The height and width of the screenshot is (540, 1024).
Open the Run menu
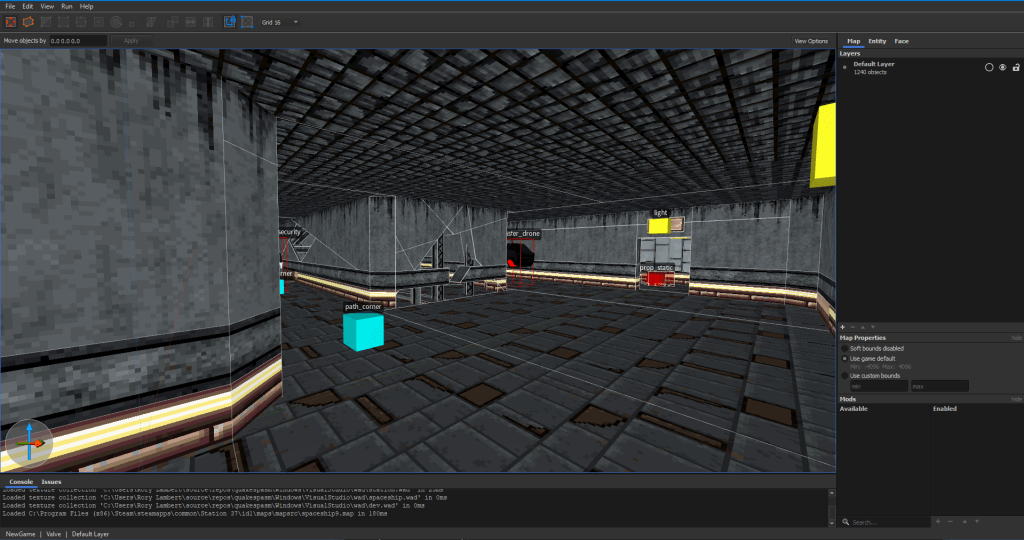pyautogui.click(x=67, y=6)
